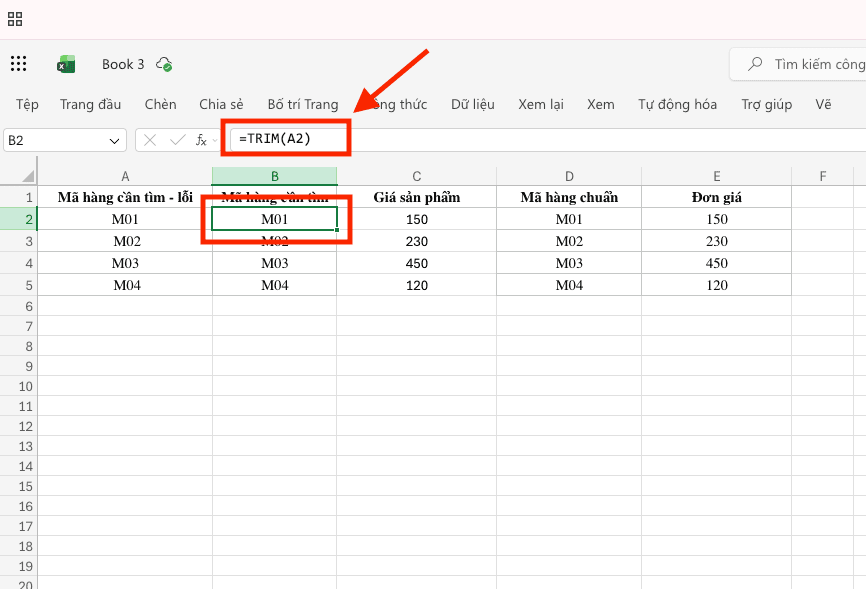This screenshot has height=589, width=866.
Task: Click header cell 'Giá sản phẩm'
Action: click(x=417, y=197)
